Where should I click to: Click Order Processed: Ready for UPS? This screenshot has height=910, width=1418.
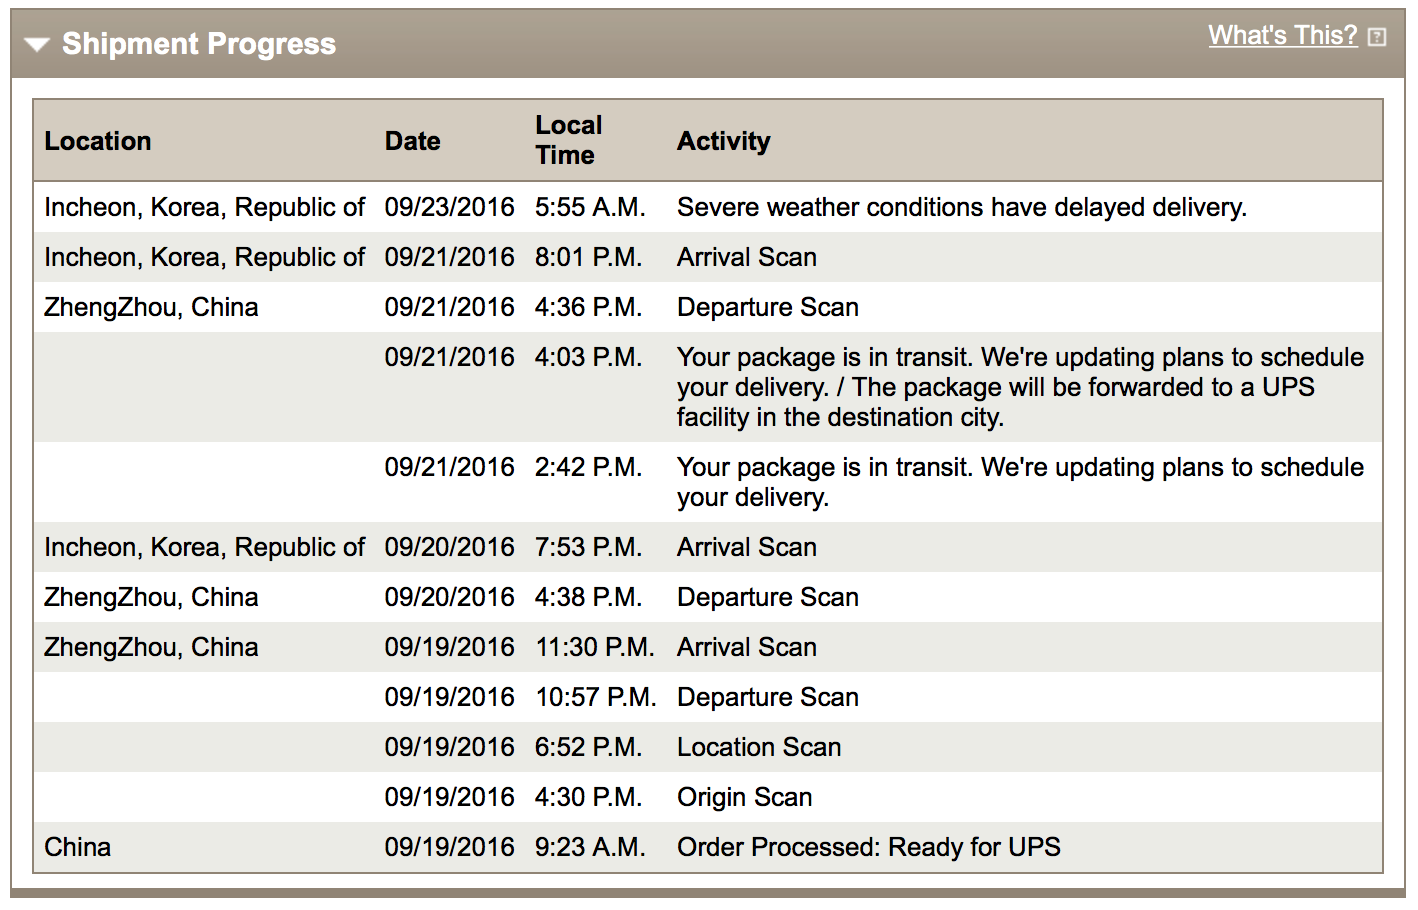coord(868,847)
